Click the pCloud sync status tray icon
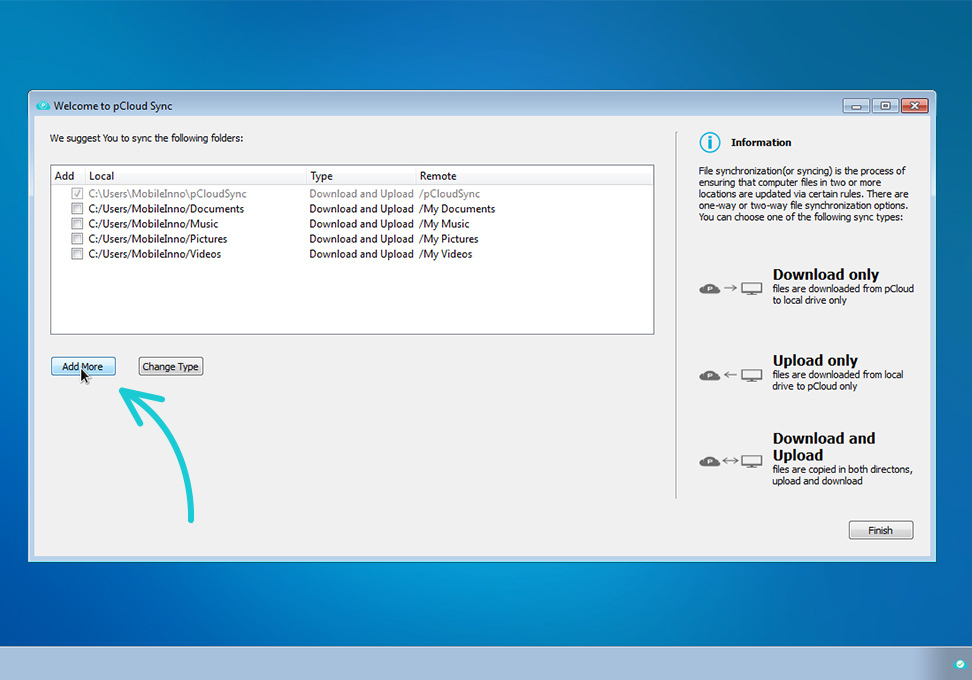The width and height of the screenshot is (972, 680). point(960,664)
